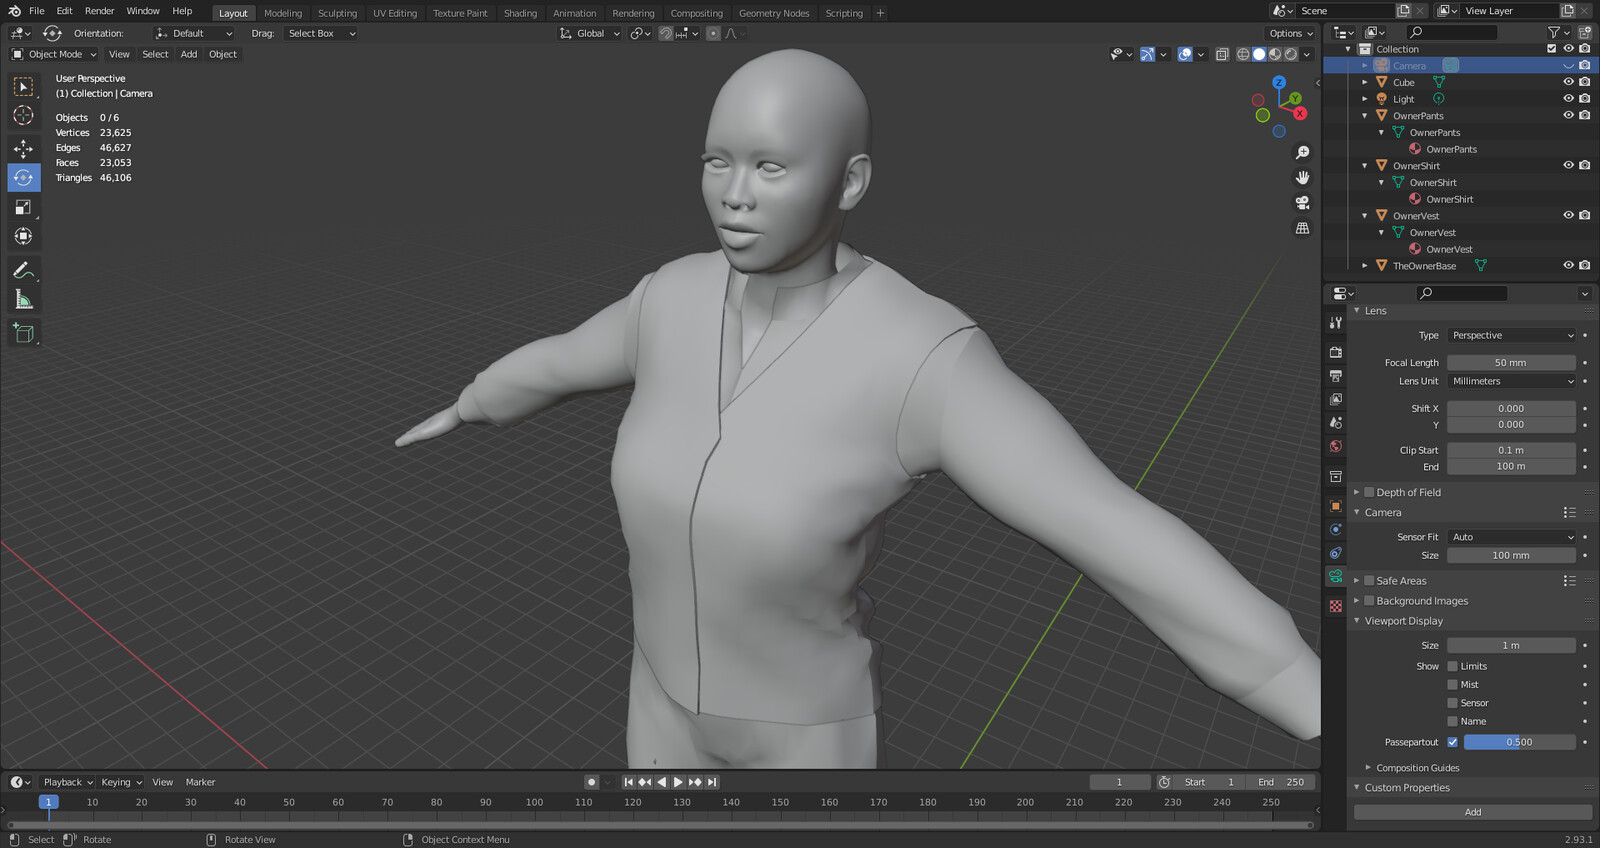Open the lens Type Perspective dropdown
This screenshot has height=848, width=1600.
[x=1511, y=335]
